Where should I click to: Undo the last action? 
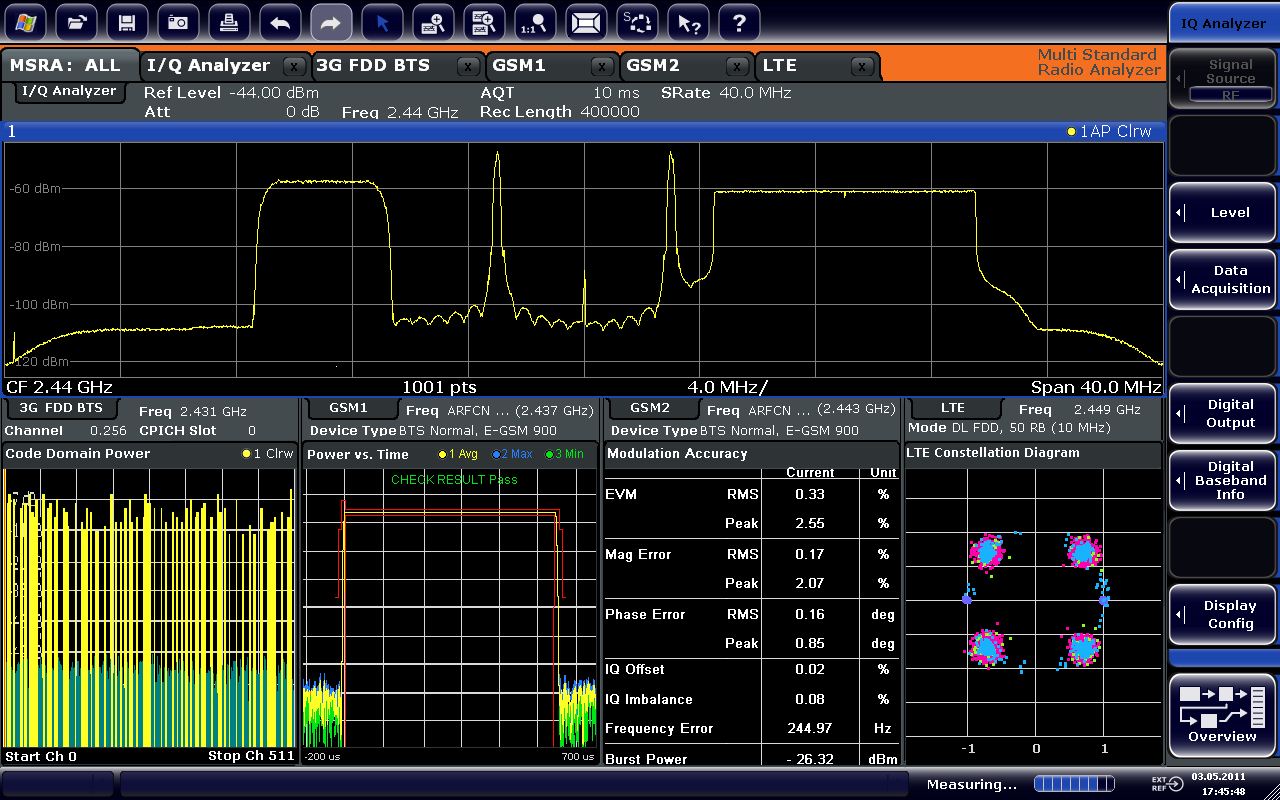(x=281, y=22)
